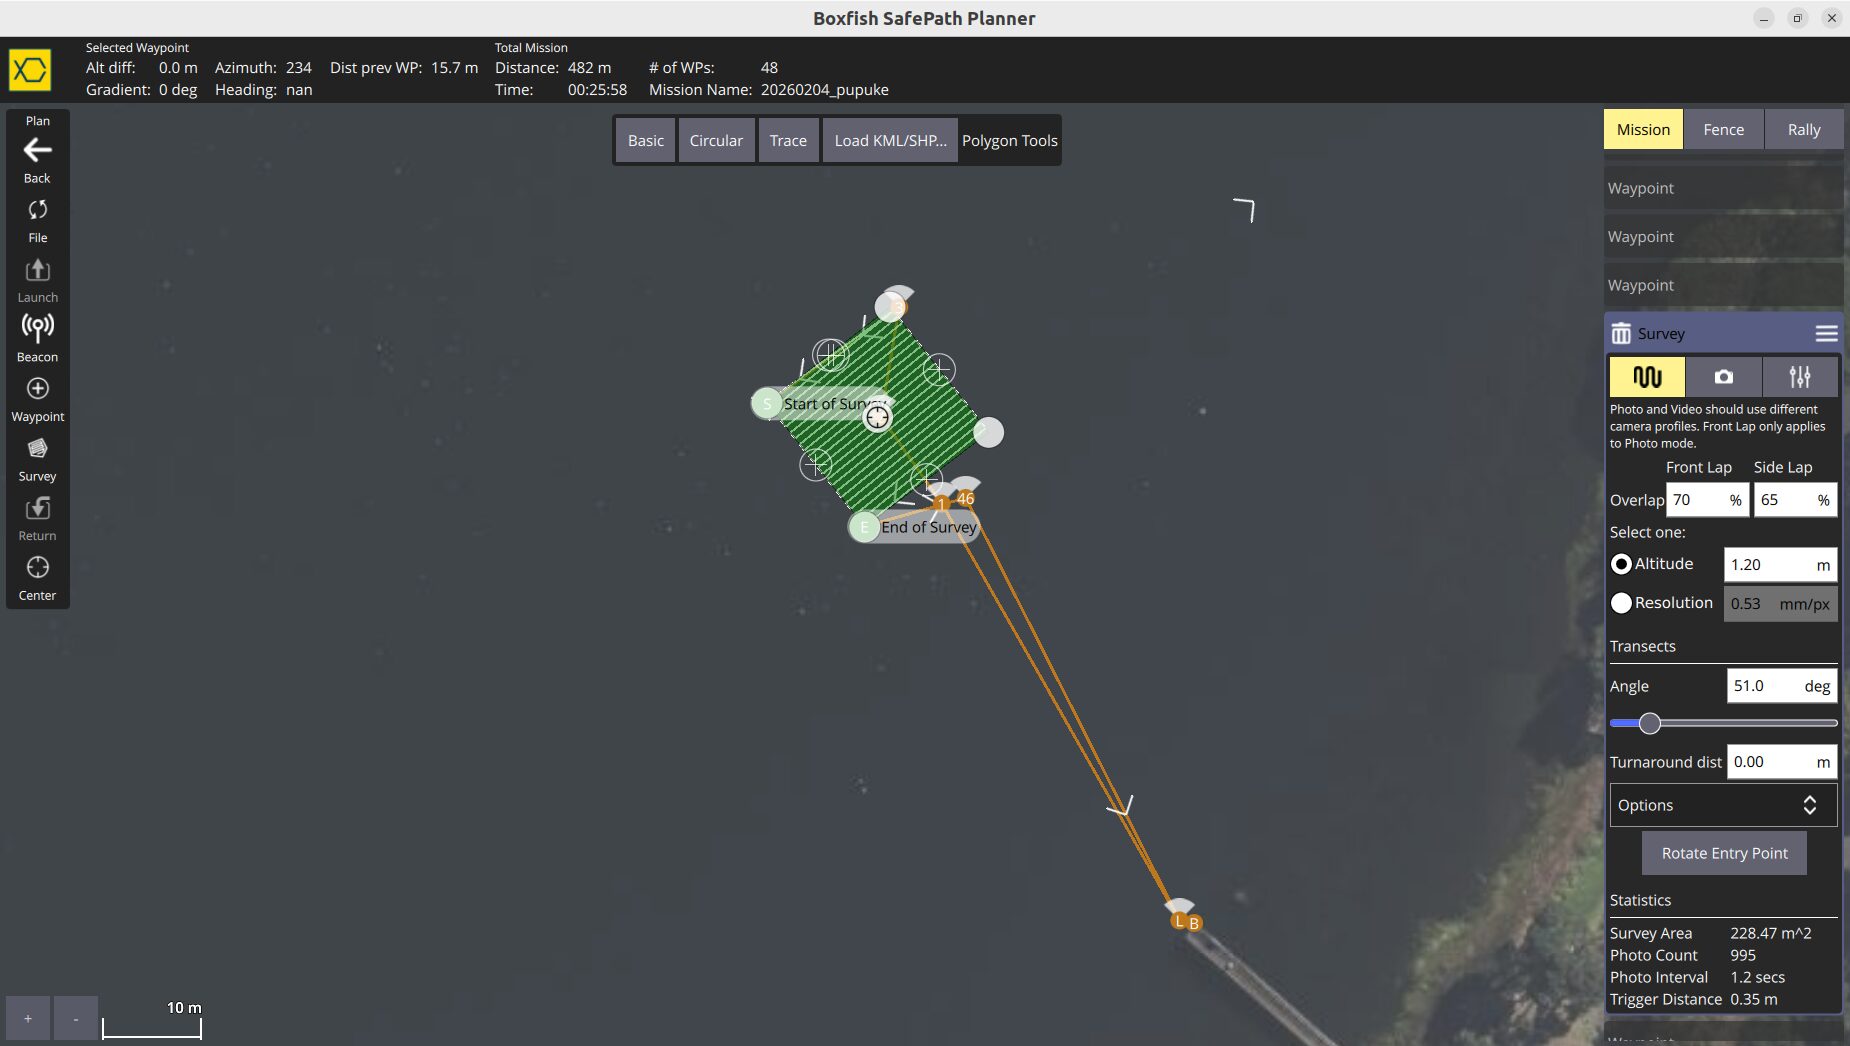Select the Altitude radio button
1850x1046 pixels.
[x=1621, y=564]
